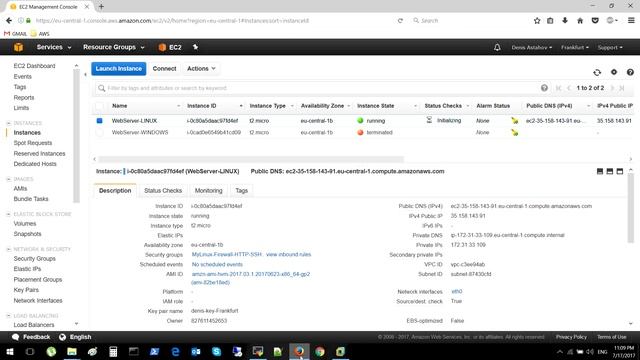Image resolution: width=640 pixels, height=360 pixels.
Task: Refresh the instances list
Action: click(x=597, y=72)
